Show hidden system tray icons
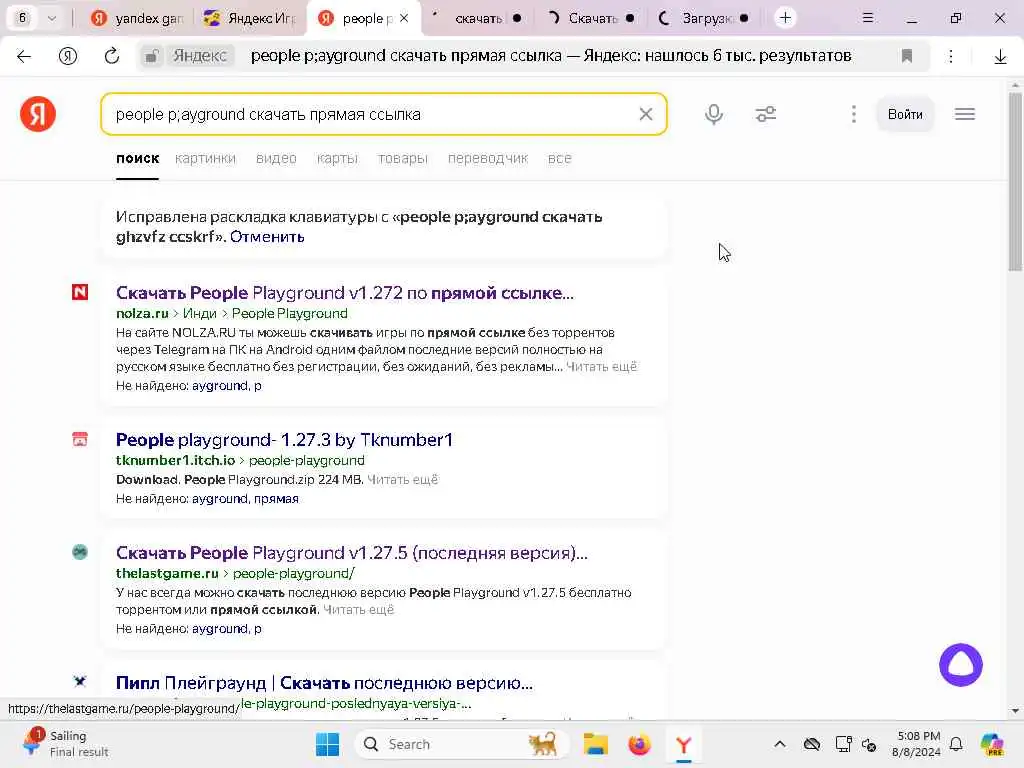Image resolution: width=1024 pixels, height=768 pixels. point(779,744)
